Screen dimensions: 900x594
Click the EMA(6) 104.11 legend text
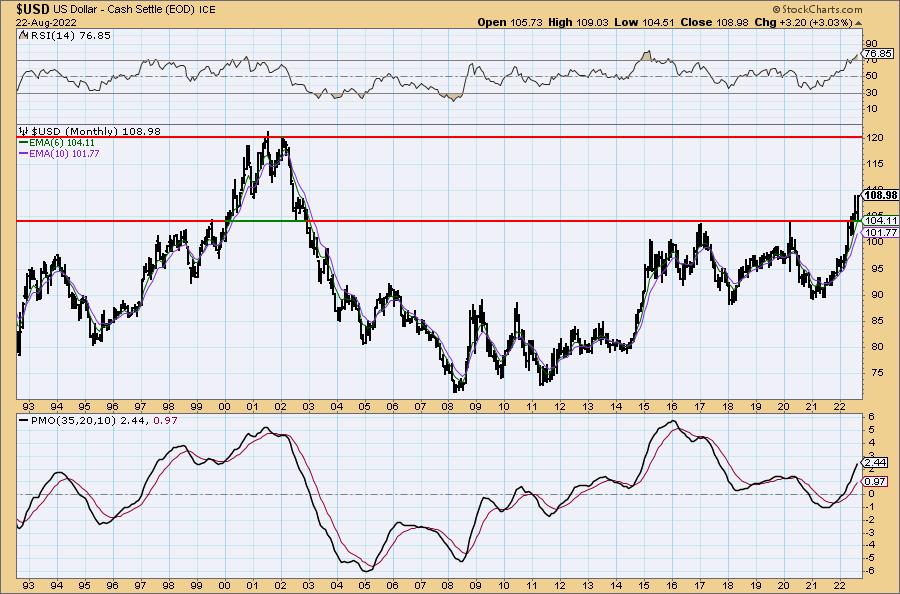click(61, 142)
